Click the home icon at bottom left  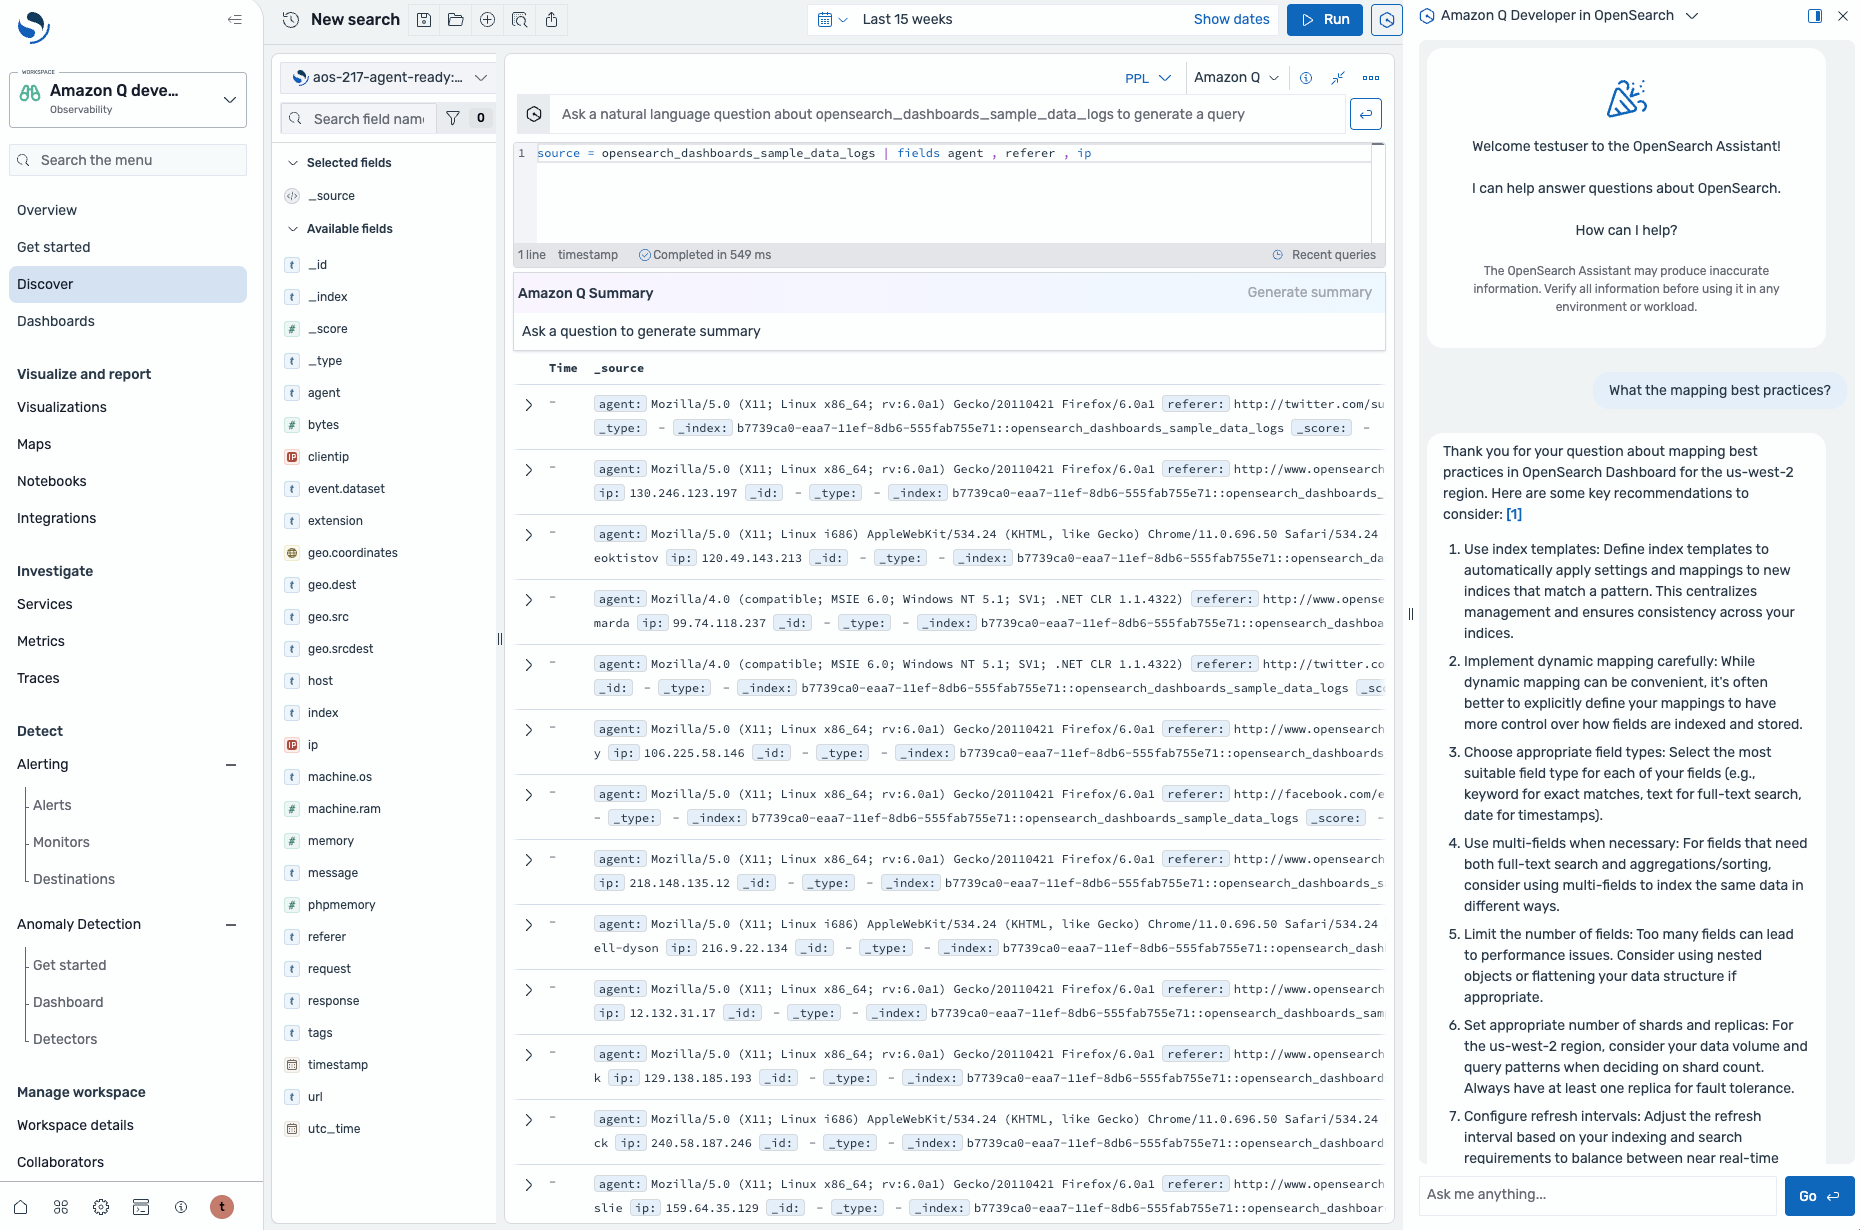point(21,1207)
